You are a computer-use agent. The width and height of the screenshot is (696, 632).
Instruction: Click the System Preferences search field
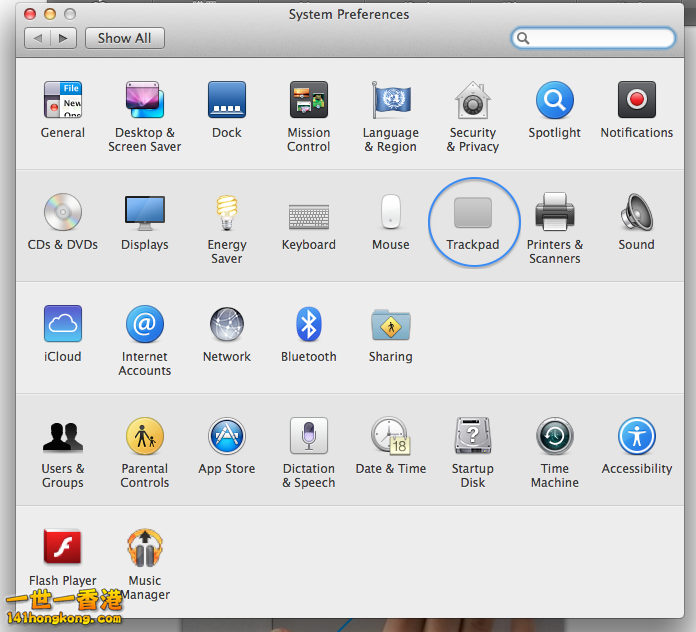(x=593, y=38)
